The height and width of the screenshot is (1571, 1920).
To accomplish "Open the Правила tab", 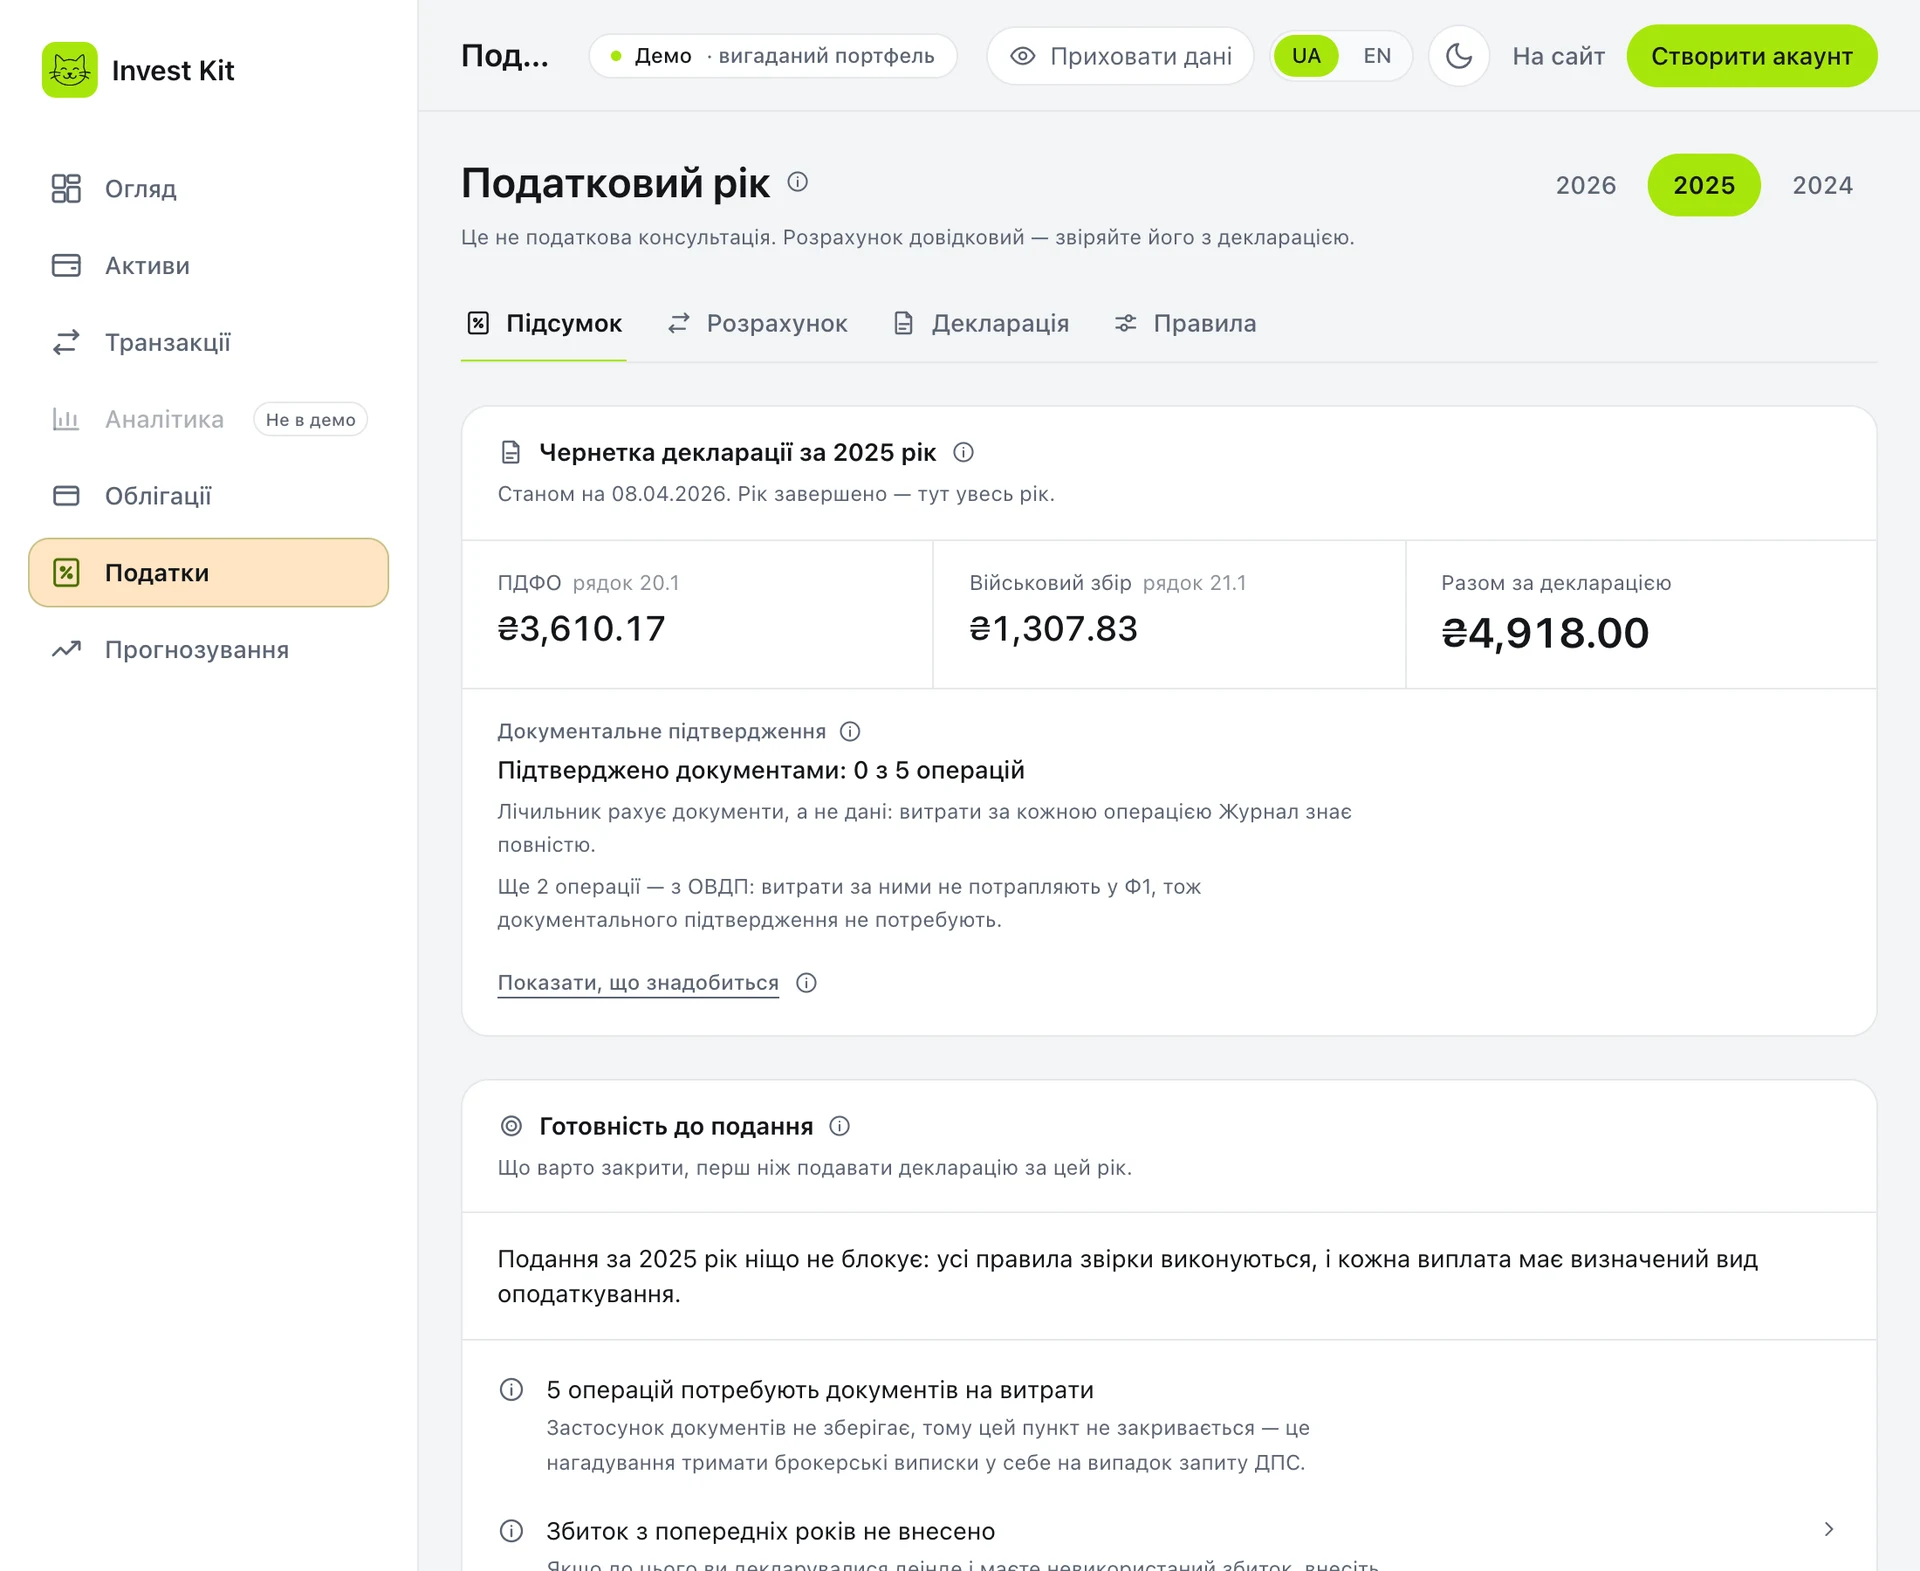I will tap(1185, 323).
